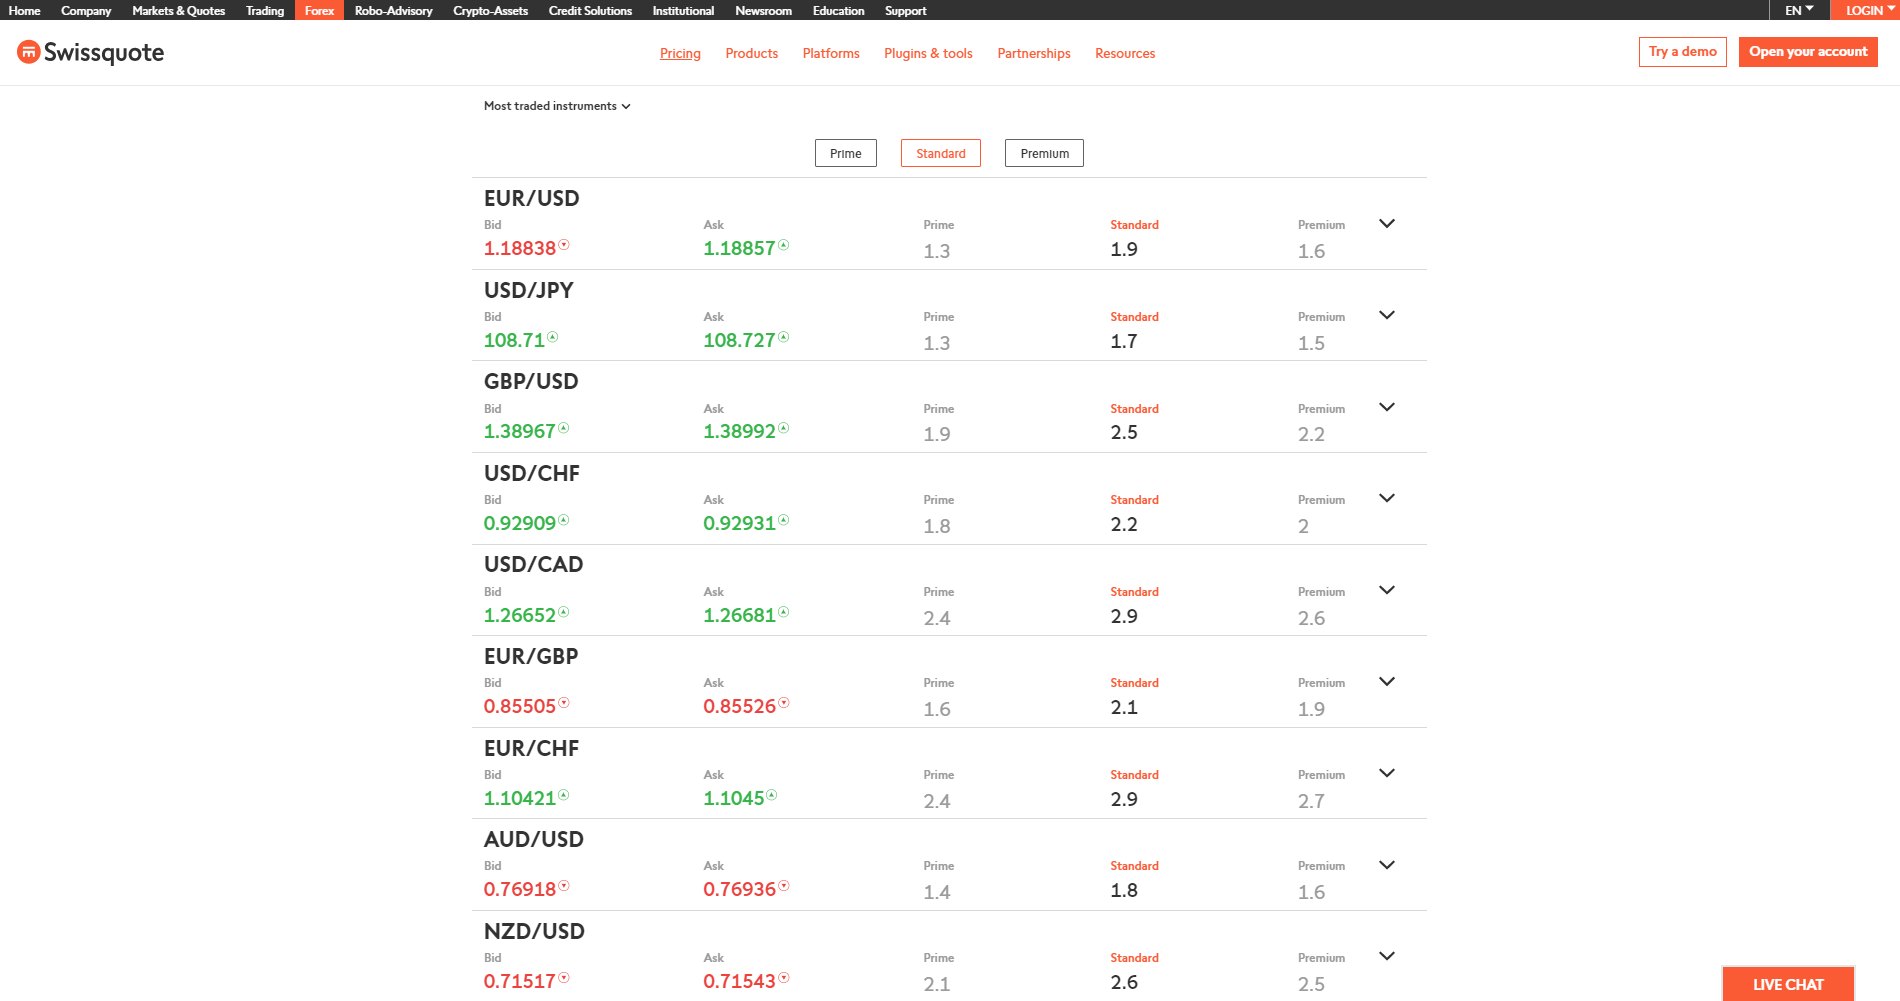Open Education in top bar
The height and width of the screenshot is (1001, 1900).
coord(838,10)
